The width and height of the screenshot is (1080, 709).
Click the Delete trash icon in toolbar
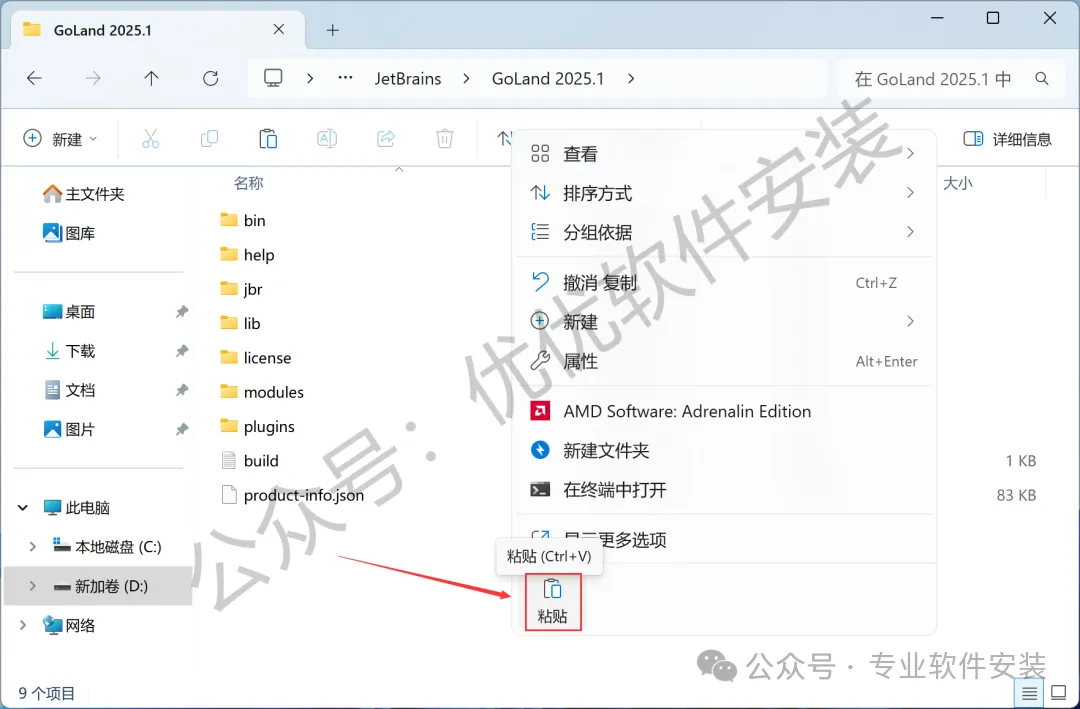tap(445, 139)
